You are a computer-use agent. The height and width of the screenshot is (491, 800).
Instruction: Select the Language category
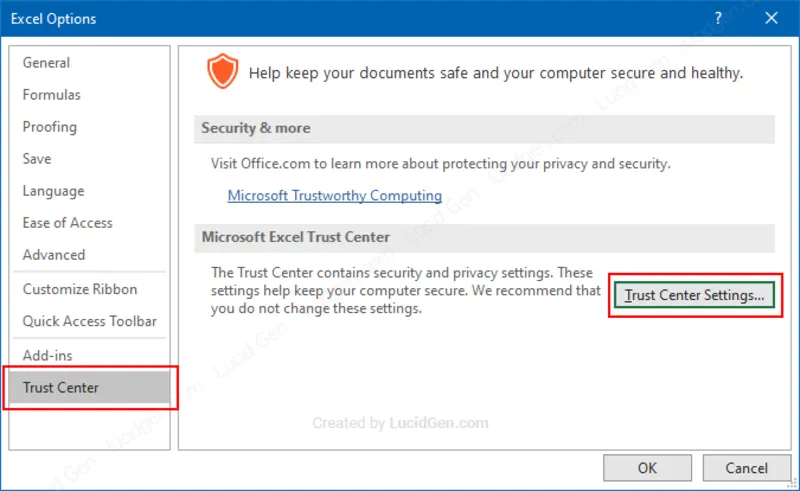pyautogui.click(x=54, y=191)
